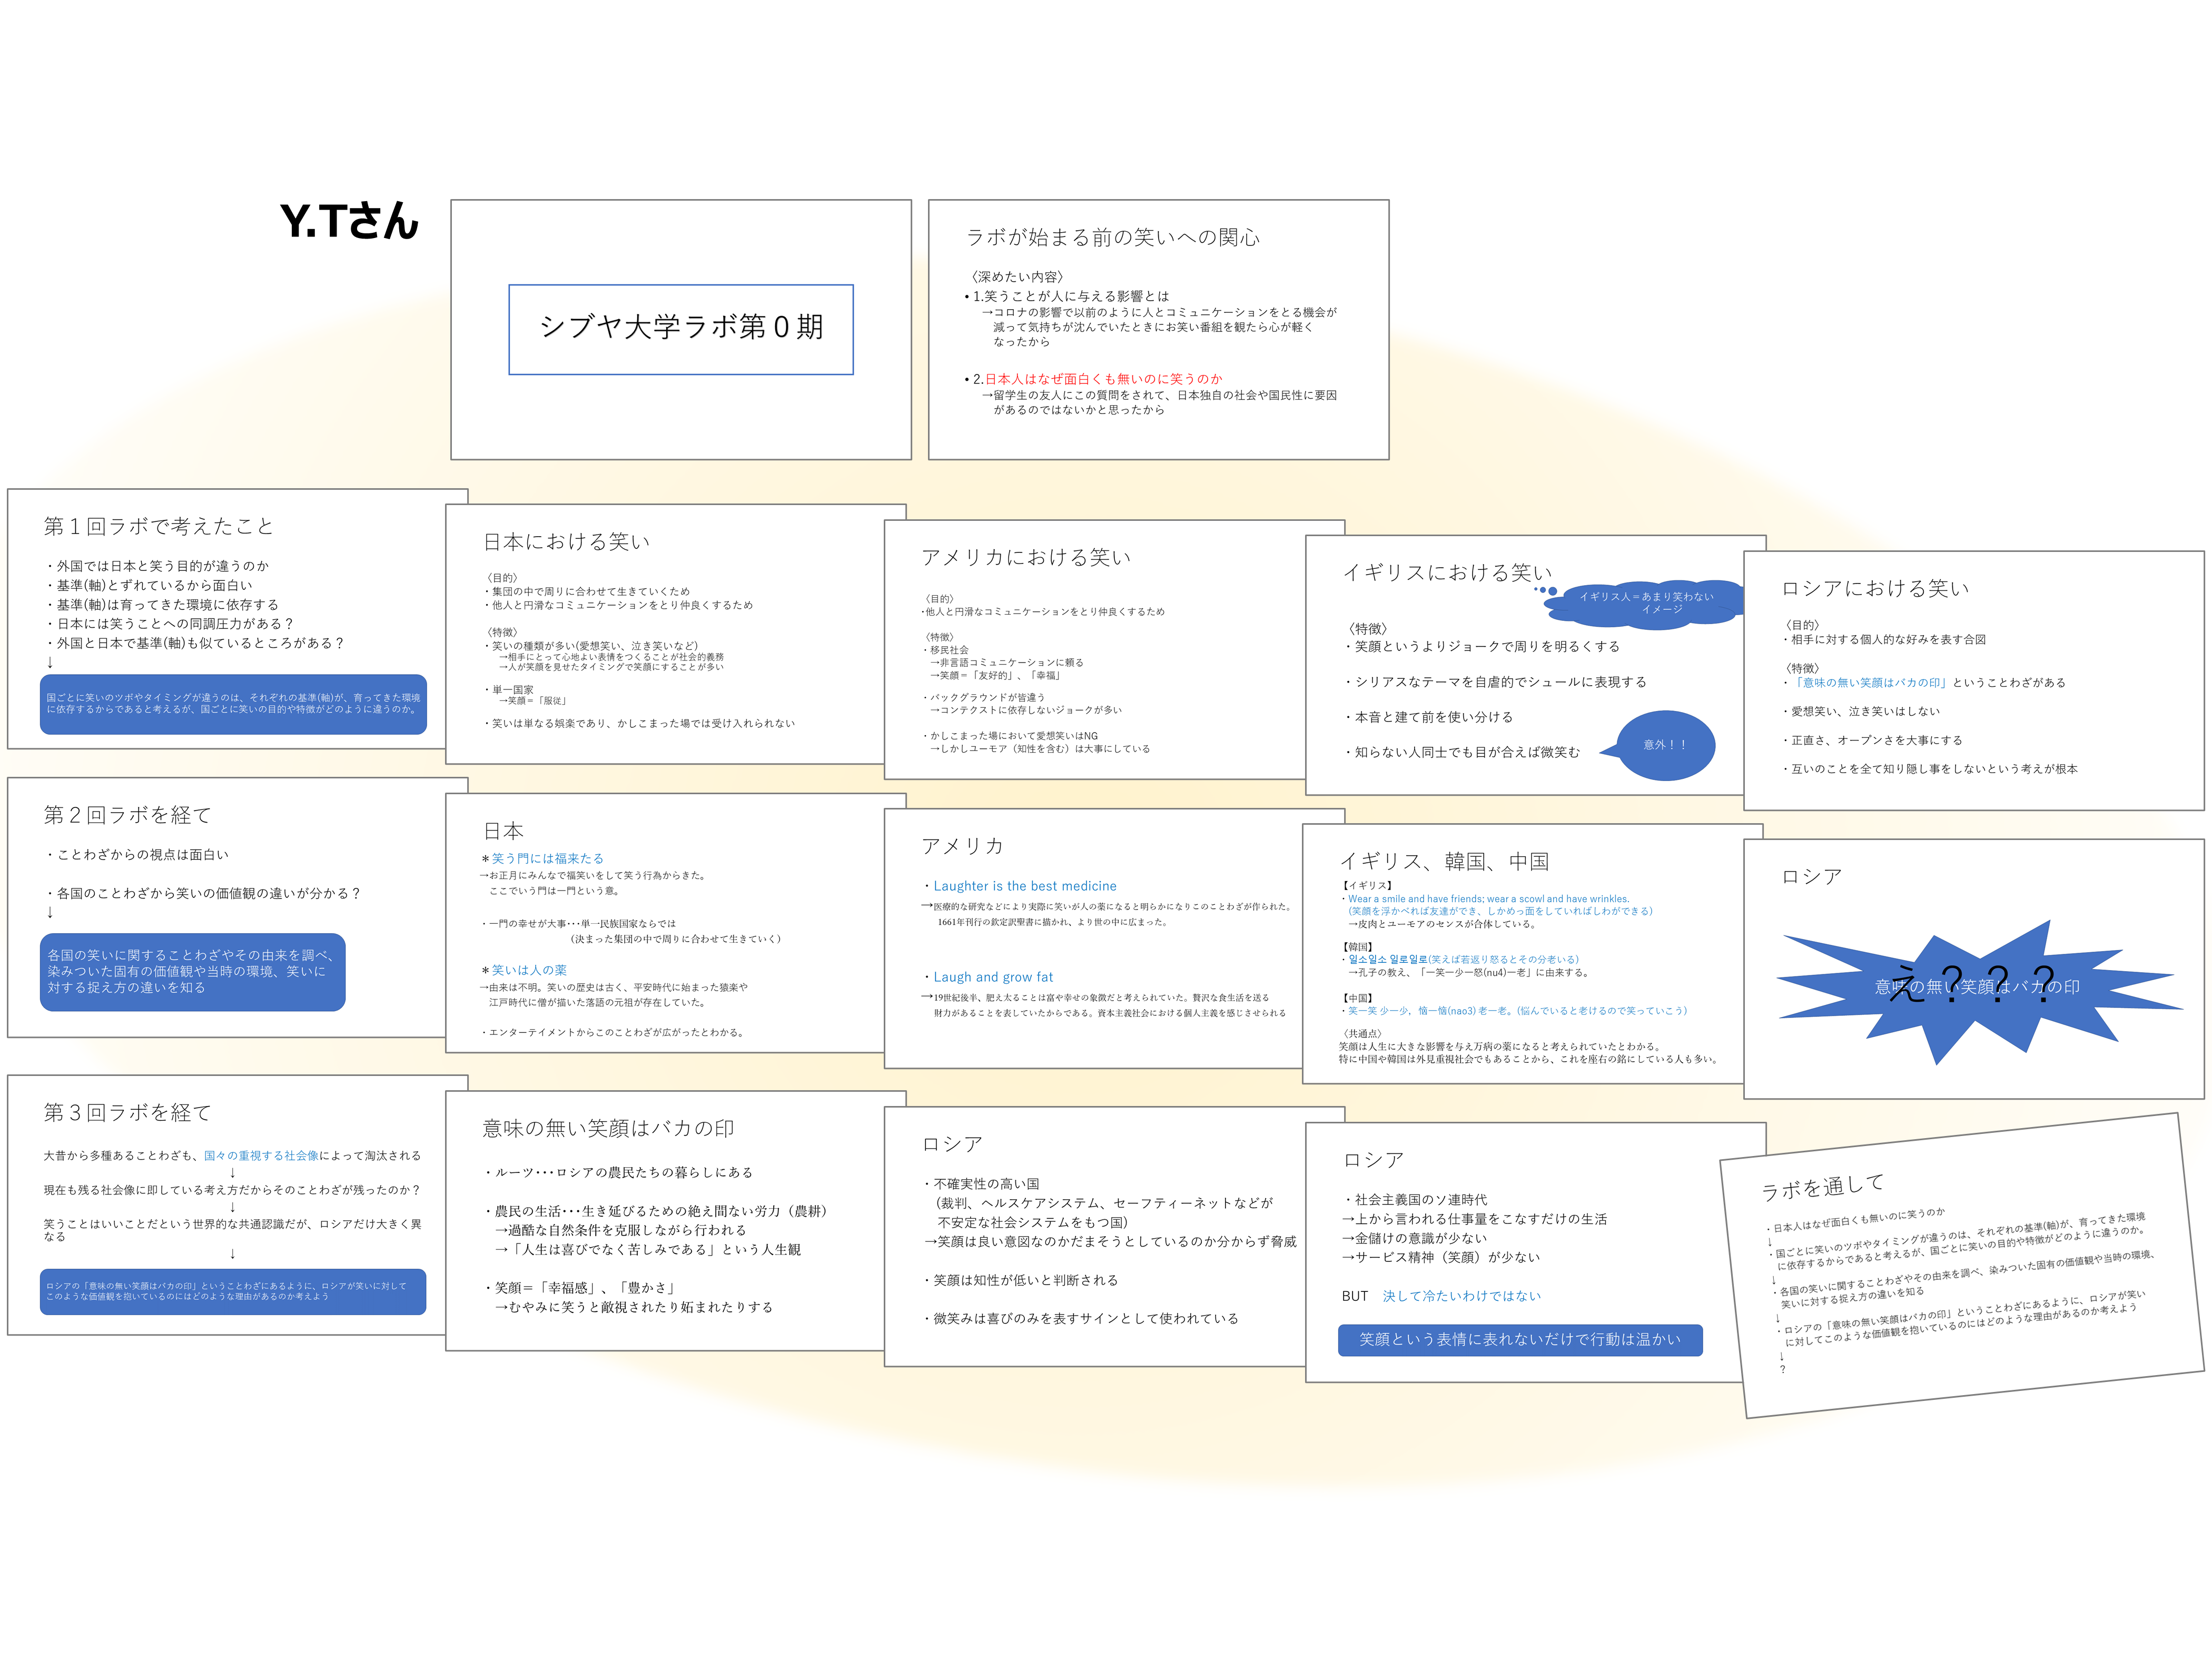The image size is (2212, 1659).
Task: Click the bullet 'ルーツ･･･ロシアの農民たちの暮らしにある'
Action: [x=619, y=1172]
